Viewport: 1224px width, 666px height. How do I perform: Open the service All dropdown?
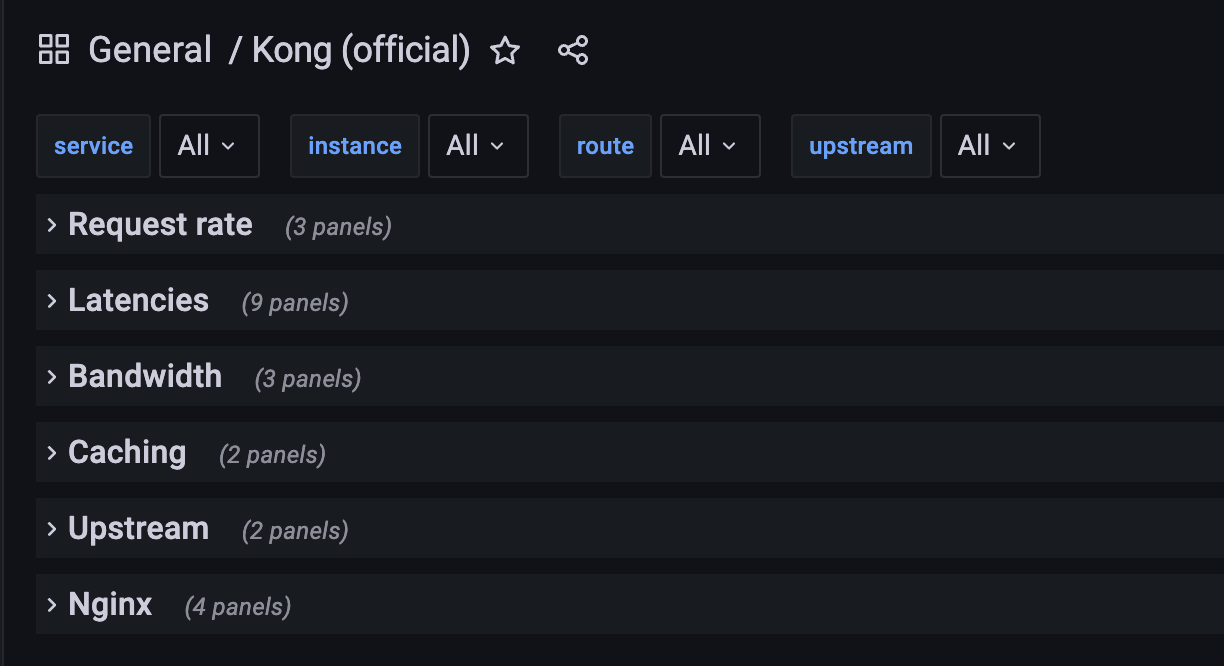pos(209,146)
